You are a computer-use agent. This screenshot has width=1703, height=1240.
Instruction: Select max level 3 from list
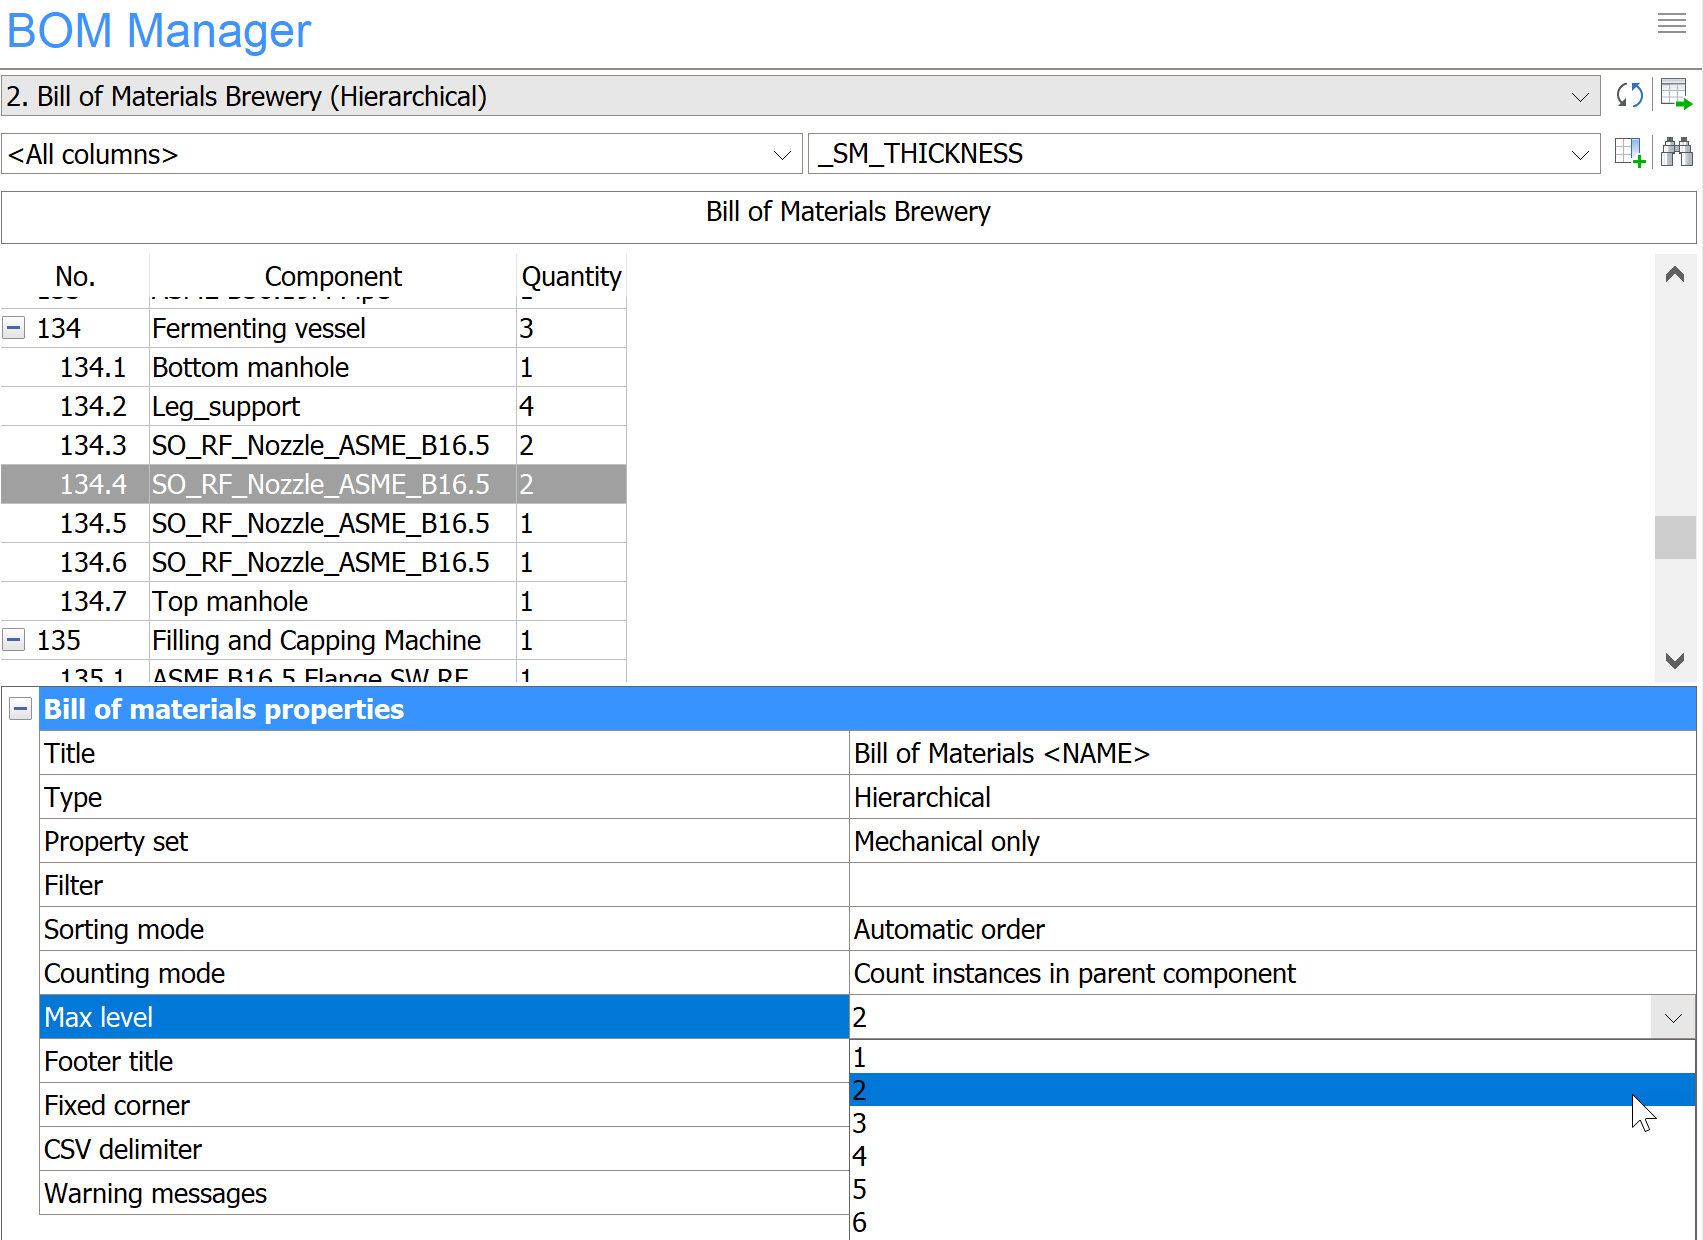pos(1270,1123)
